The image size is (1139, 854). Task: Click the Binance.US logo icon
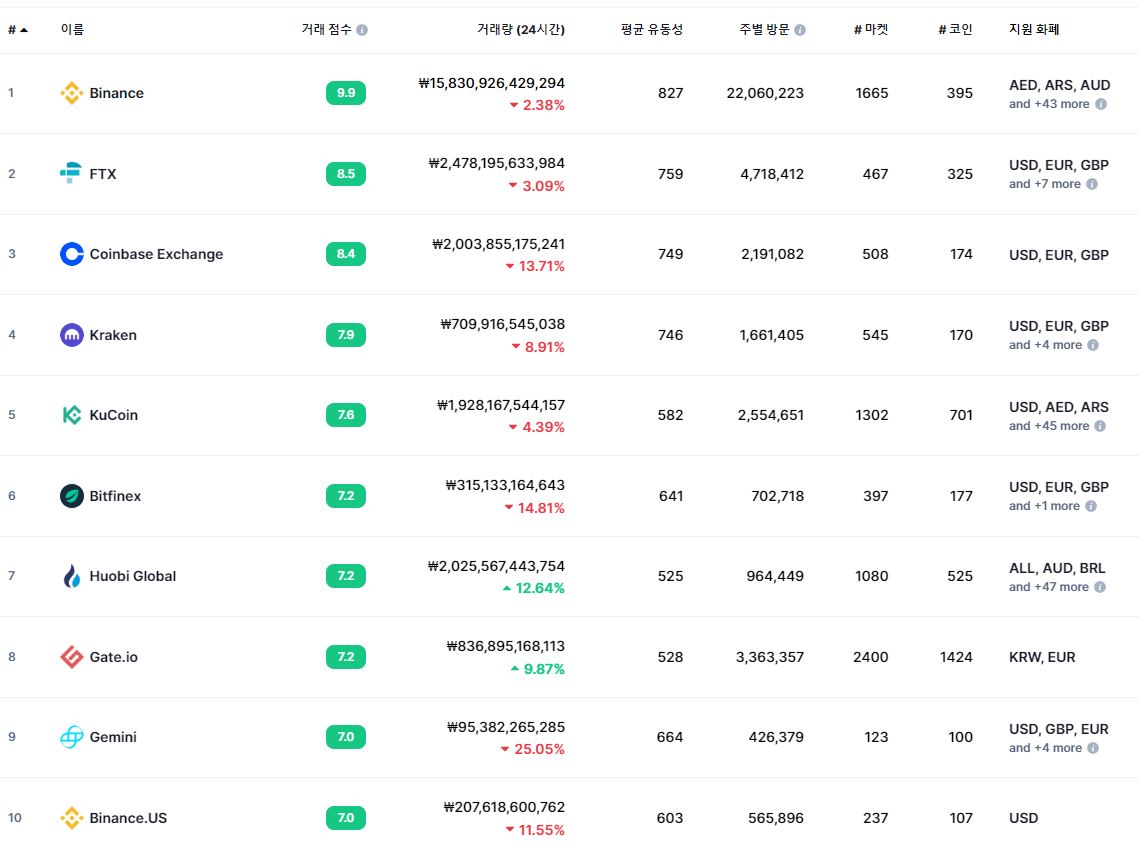tap(71, 818)
